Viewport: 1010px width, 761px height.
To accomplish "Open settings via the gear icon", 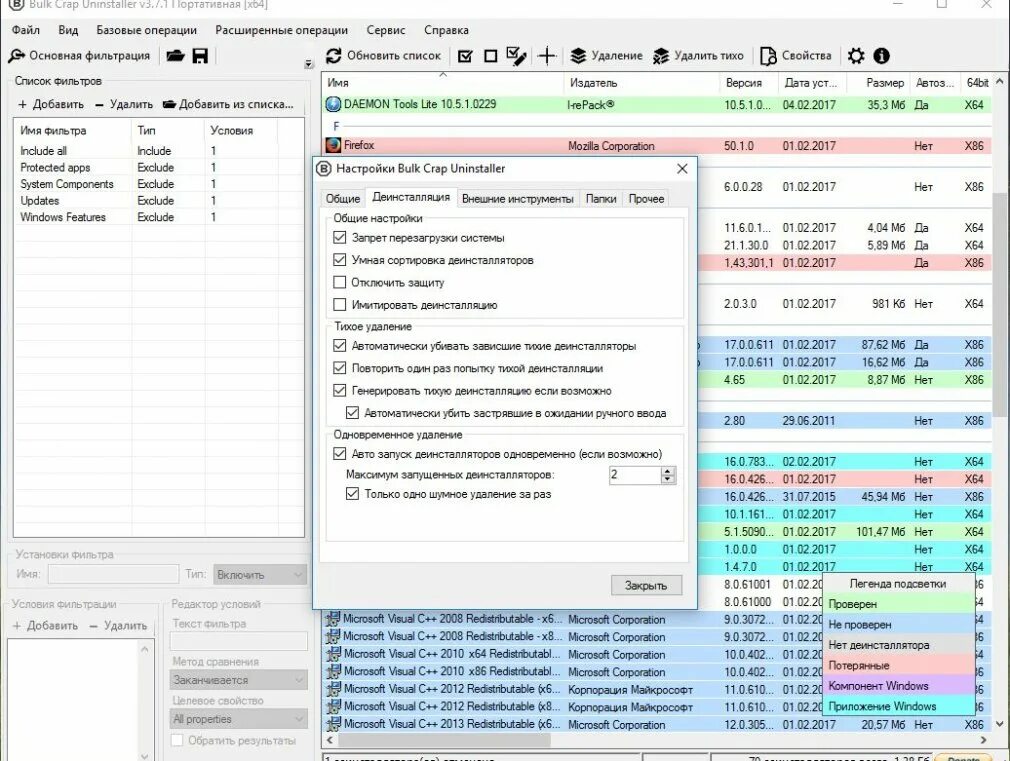I will (856, 56).
